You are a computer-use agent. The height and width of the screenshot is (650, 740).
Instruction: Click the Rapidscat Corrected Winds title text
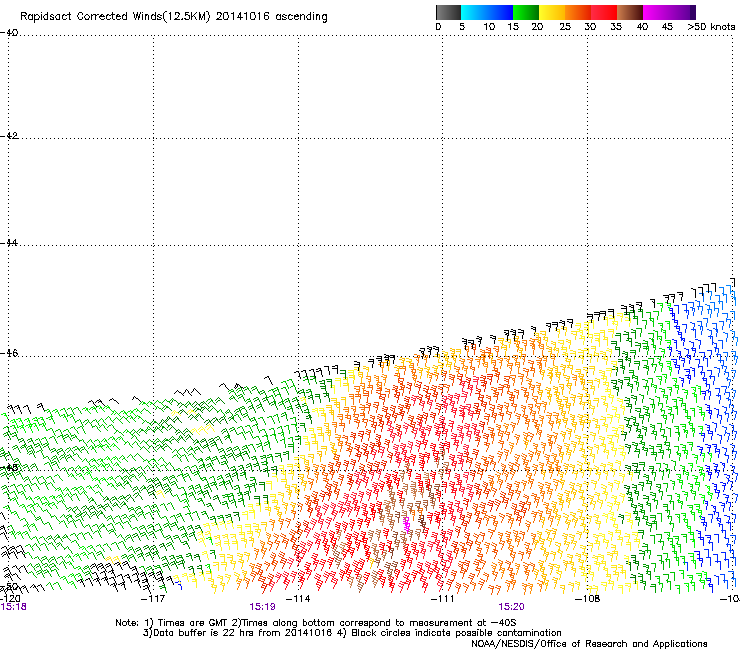pos(174,17)
